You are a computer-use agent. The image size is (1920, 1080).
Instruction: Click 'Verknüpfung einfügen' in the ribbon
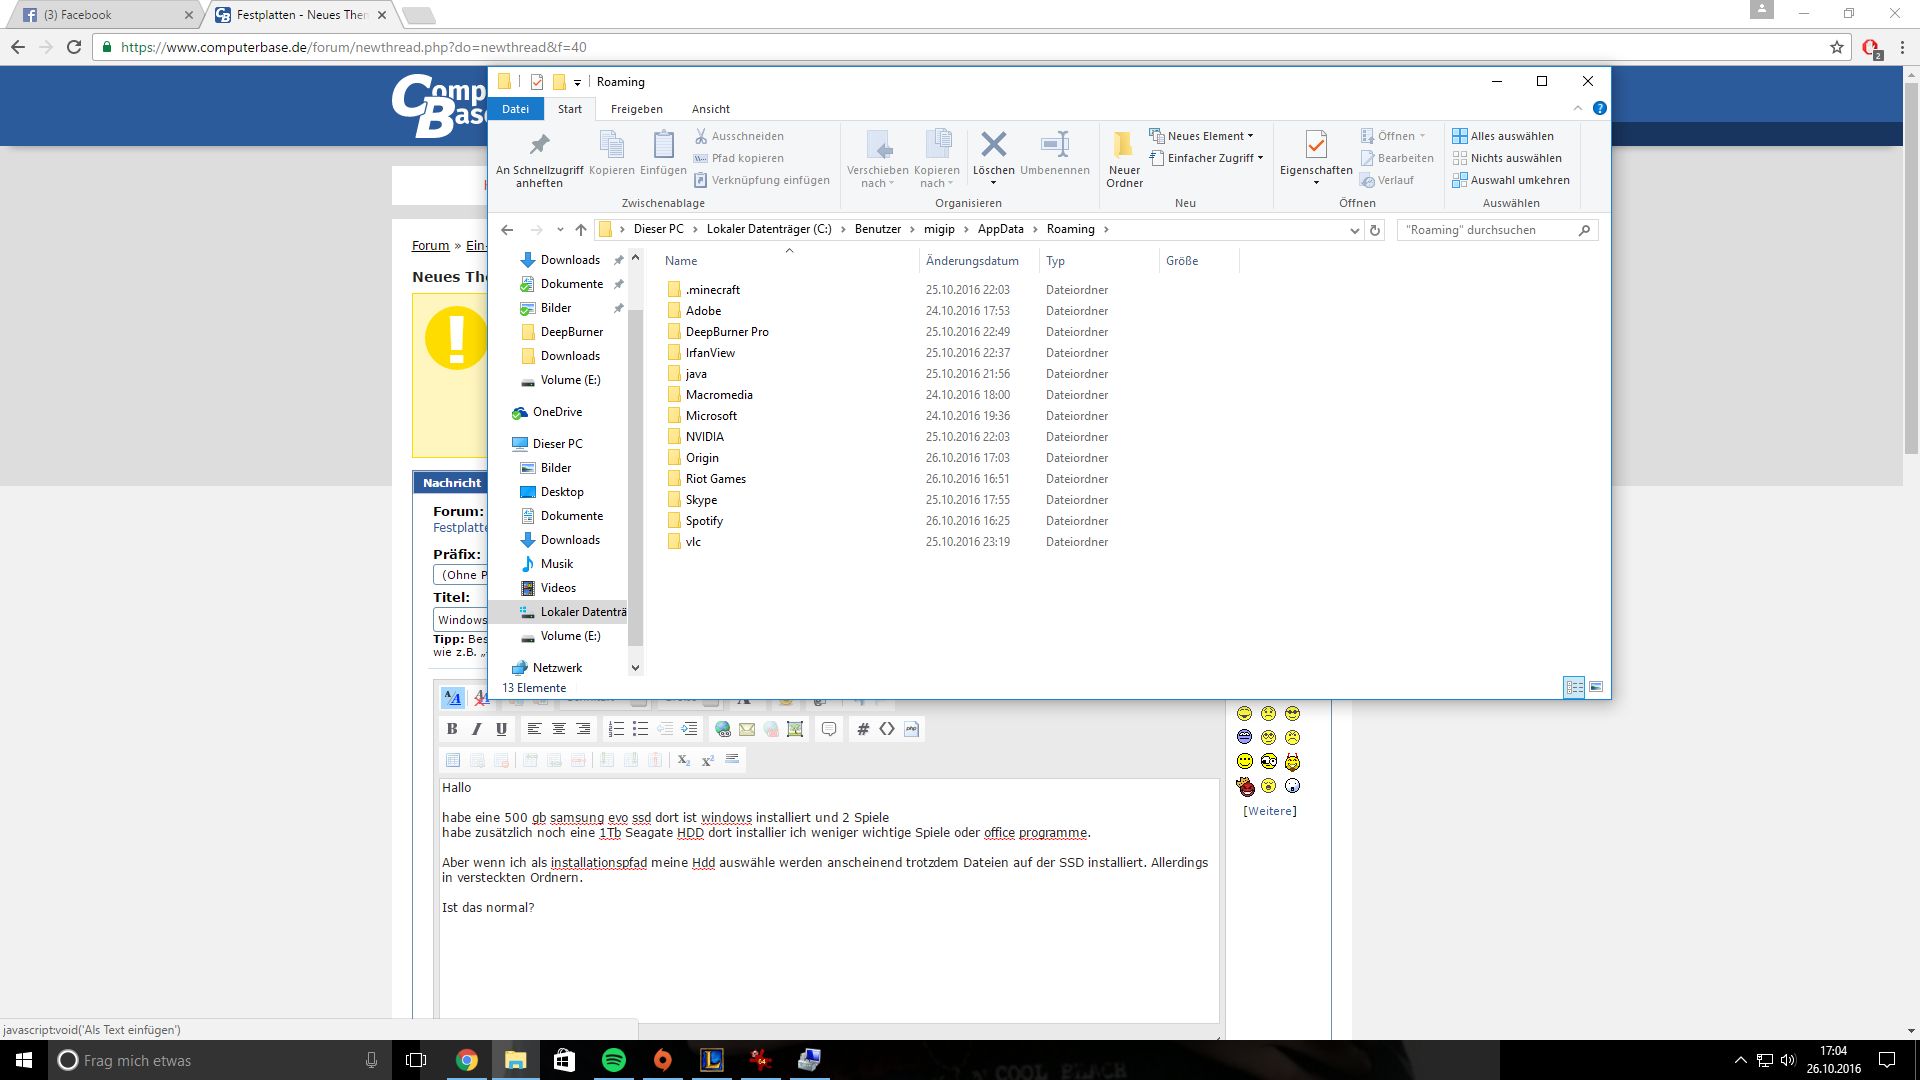point(761,180)
